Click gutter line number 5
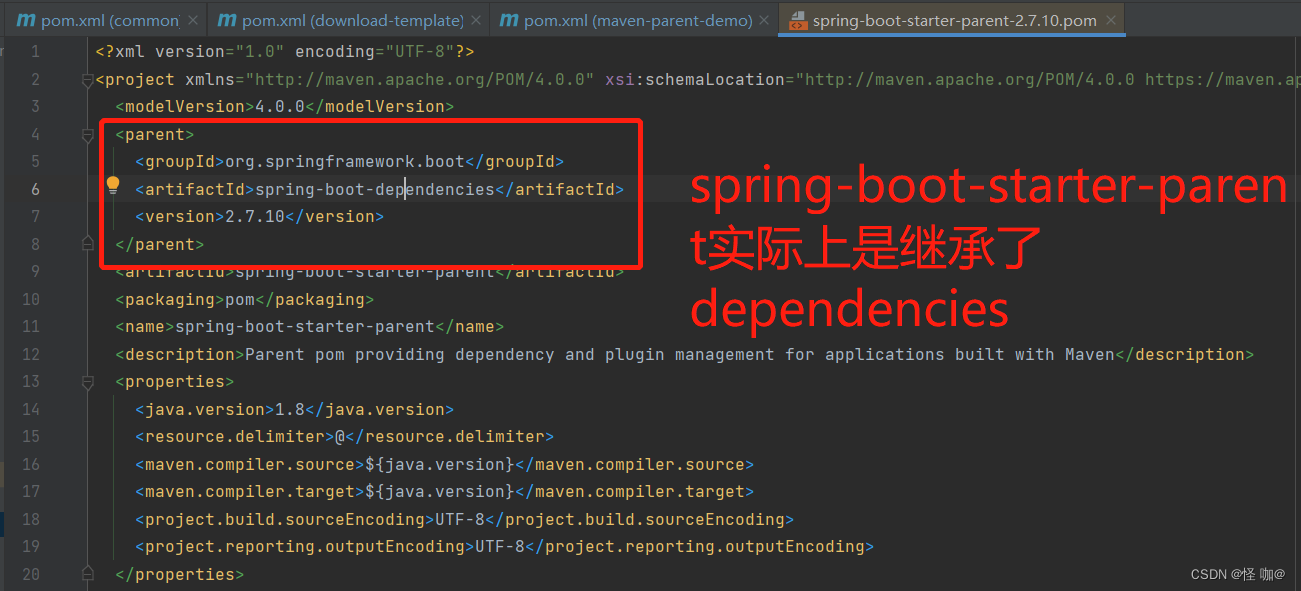 (35, 161)
